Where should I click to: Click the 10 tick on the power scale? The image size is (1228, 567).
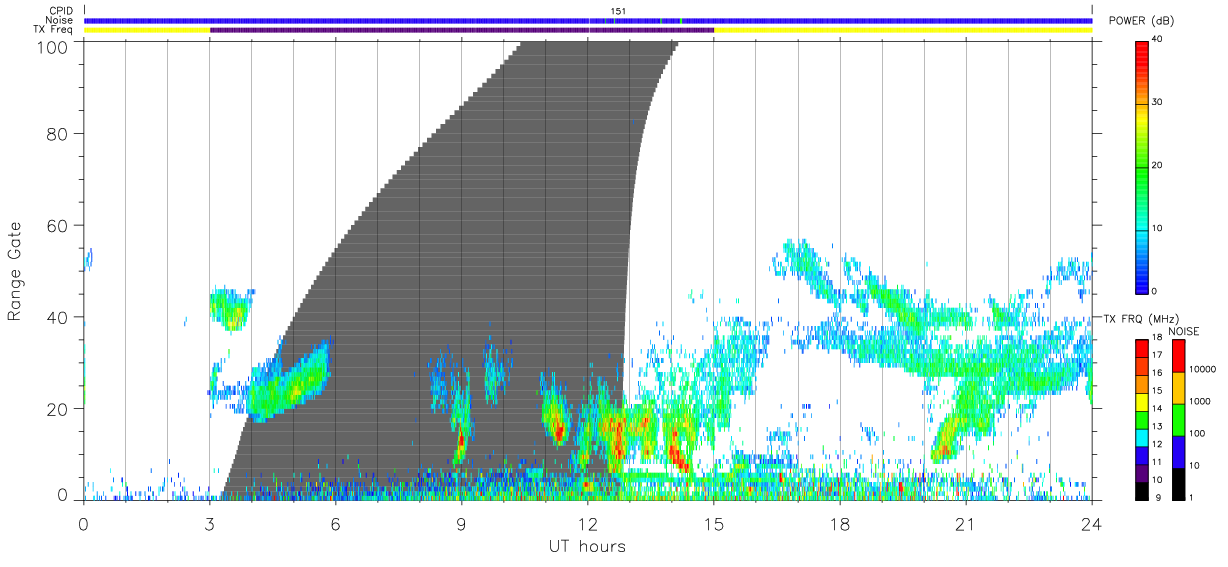[x=1158, y=228]
